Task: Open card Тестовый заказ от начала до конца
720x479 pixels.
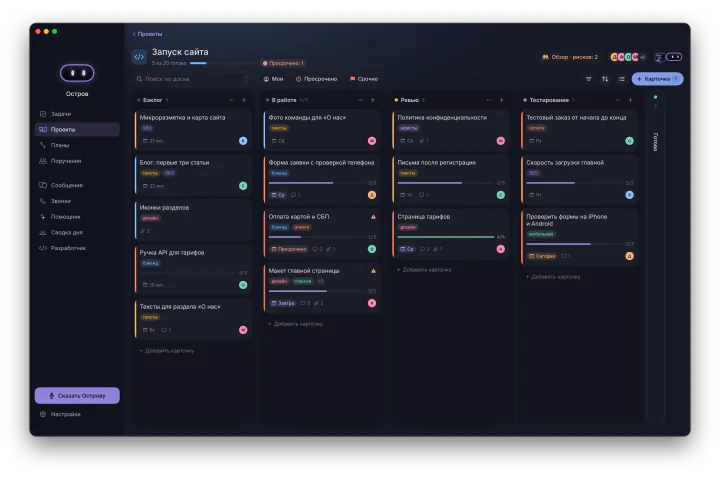Action: click(x=580, y=130)
